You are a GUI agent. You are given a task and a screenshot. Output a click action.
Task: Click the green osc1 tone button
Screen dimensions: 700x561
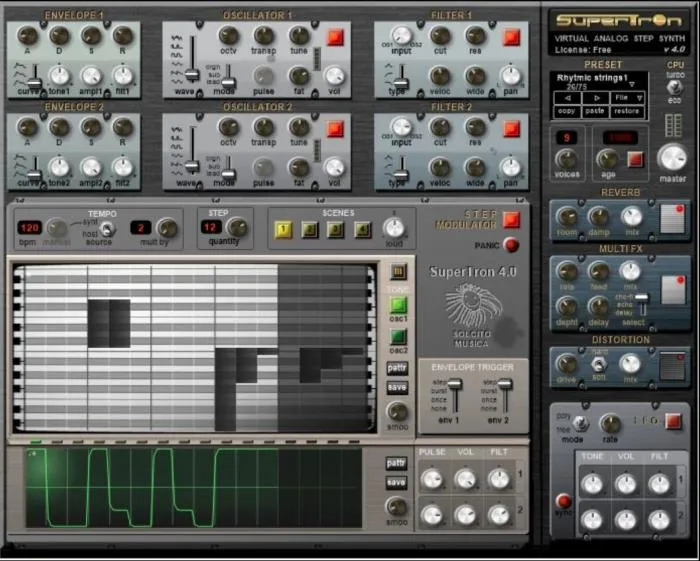(398, 305)
